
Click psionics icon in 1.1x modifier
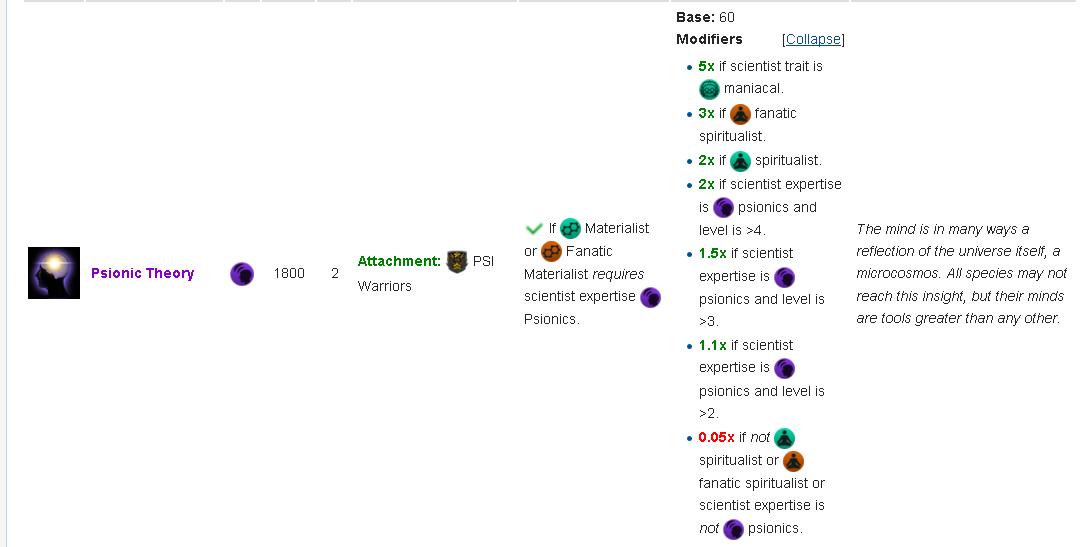[785, 369]
